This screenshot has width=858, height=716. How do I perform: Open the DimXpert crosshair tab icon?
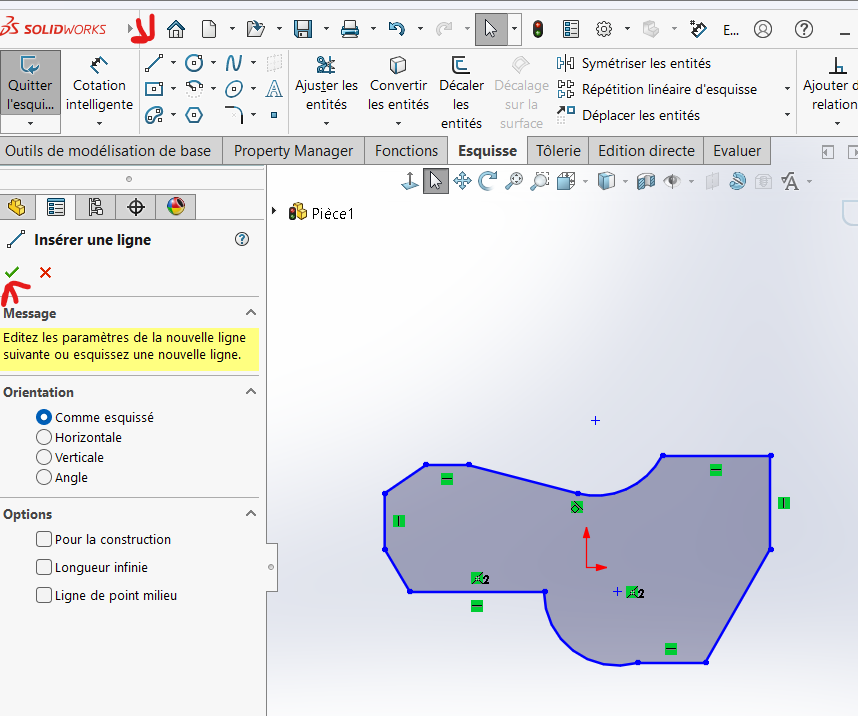click(x=136, y=207)
